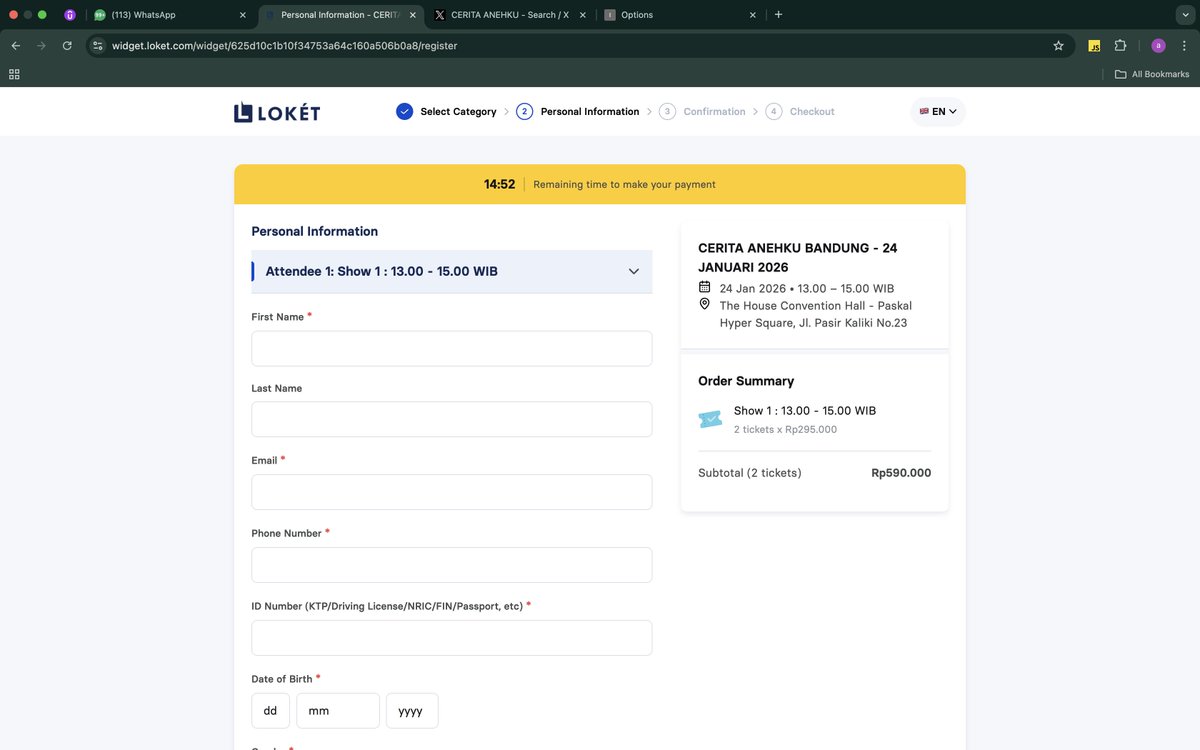1200x750 pixels.
Task: Close the Options tab
Action: pyautogui.click(x=753, y=15)
